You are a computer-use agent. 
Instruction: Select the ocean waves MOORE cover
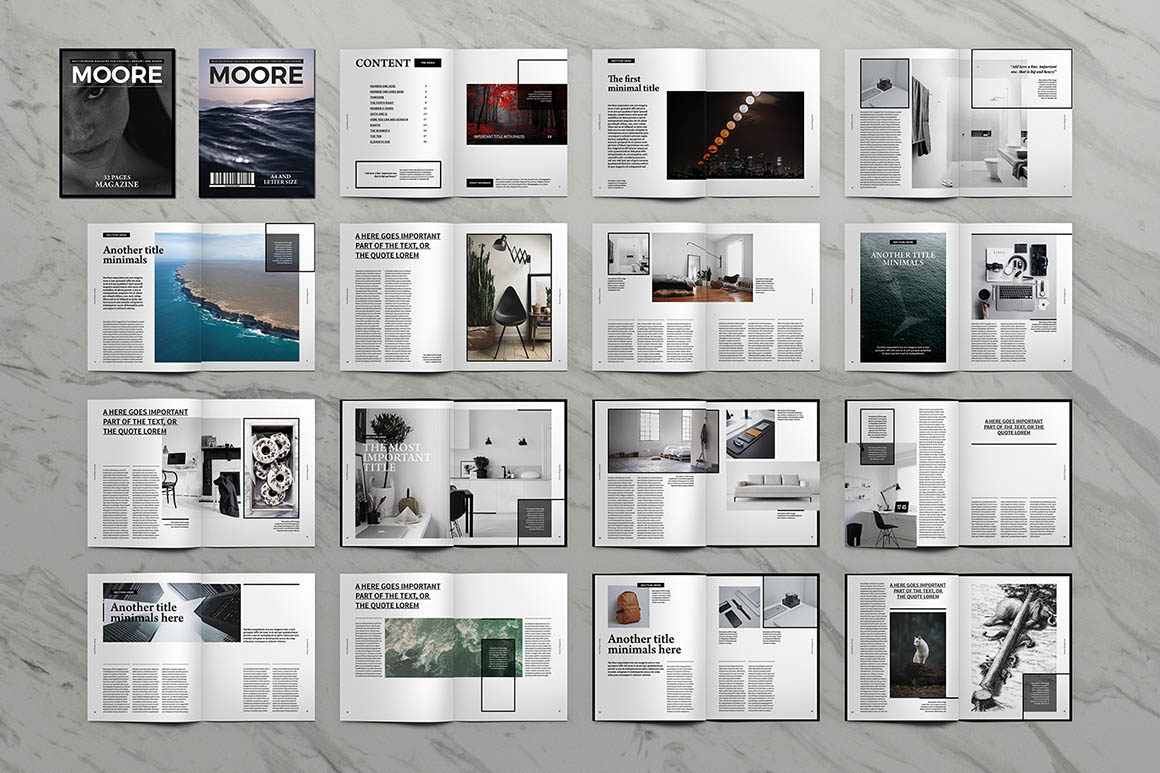pyautogui.click(x=256, y=130)
